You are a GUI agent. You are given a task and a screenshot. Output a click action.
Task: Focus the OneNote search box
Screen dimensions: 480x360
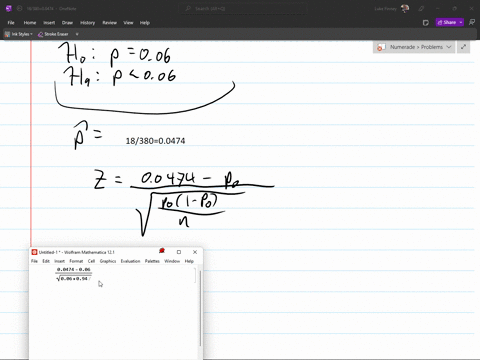click(243, 8)
